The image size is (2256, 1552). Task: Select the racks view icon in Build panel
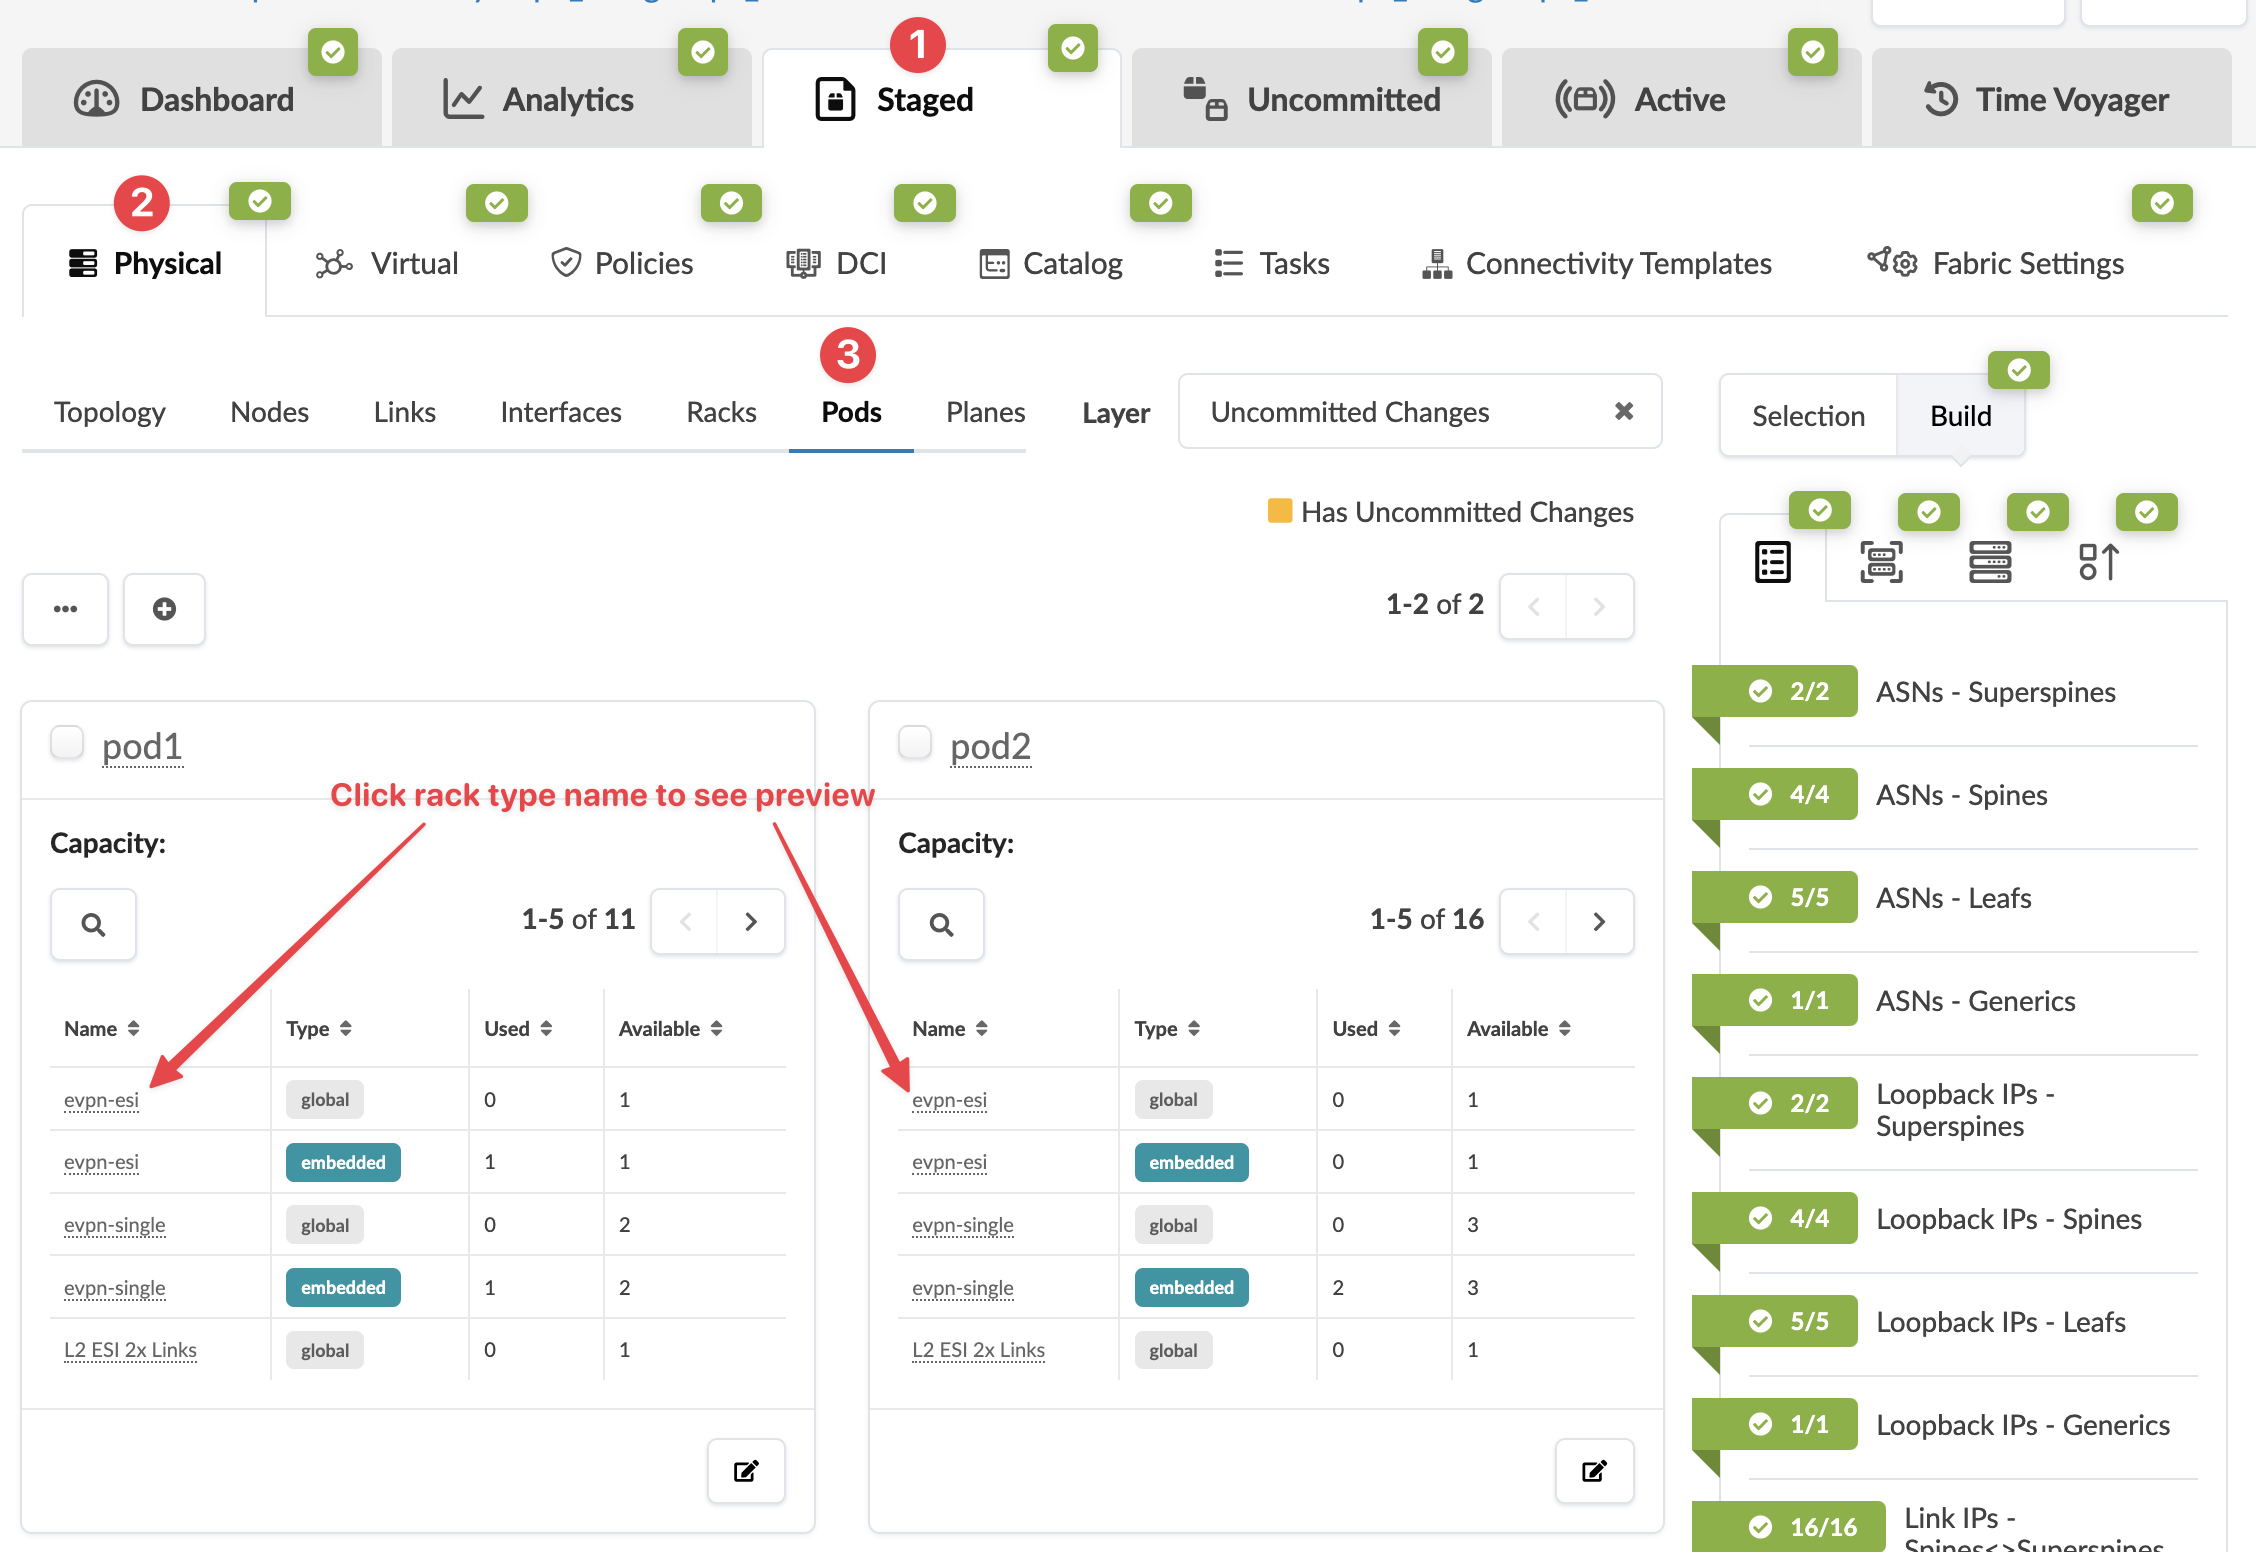(x=1882, y=562)
